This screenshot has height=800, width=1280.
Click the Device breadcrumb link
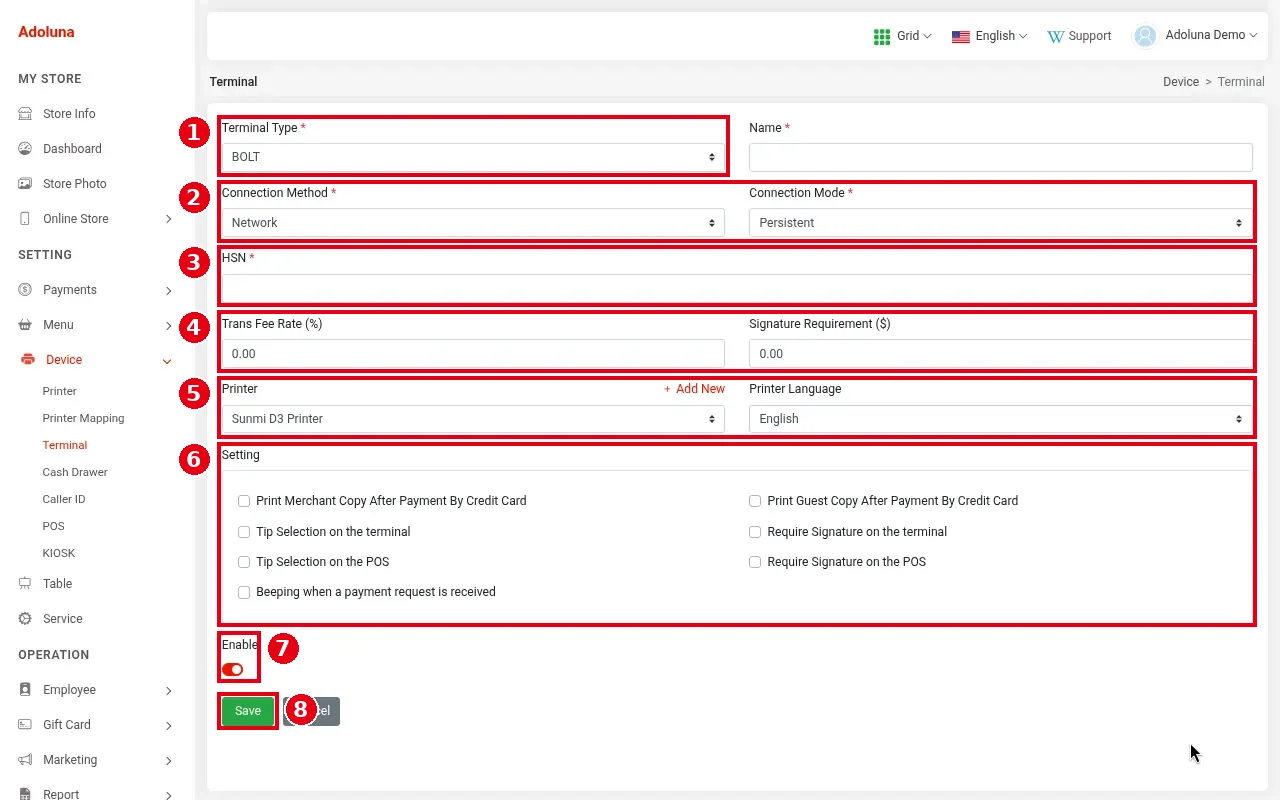1181,82
